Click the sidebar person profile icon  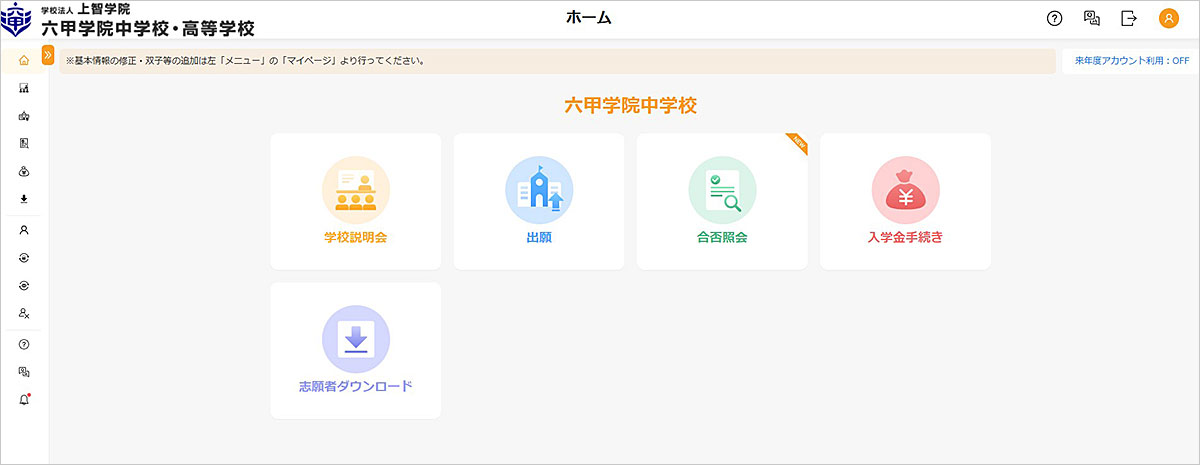coord(24,229)
